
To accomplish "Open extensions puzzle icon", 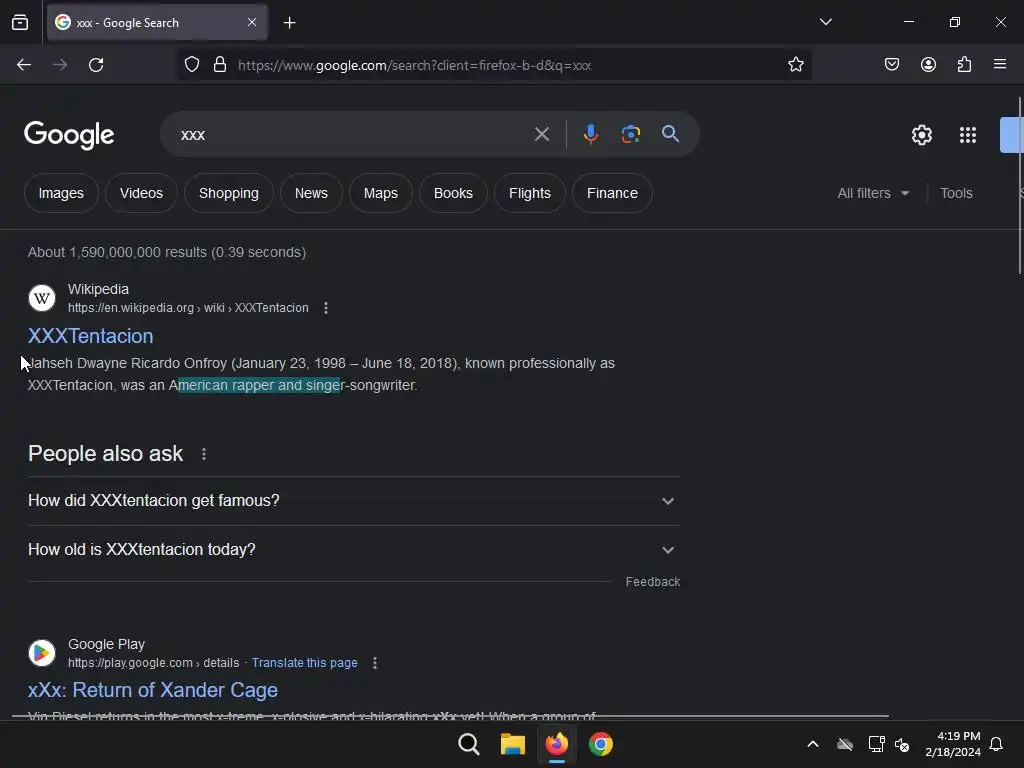I will [x=964, y=65].
